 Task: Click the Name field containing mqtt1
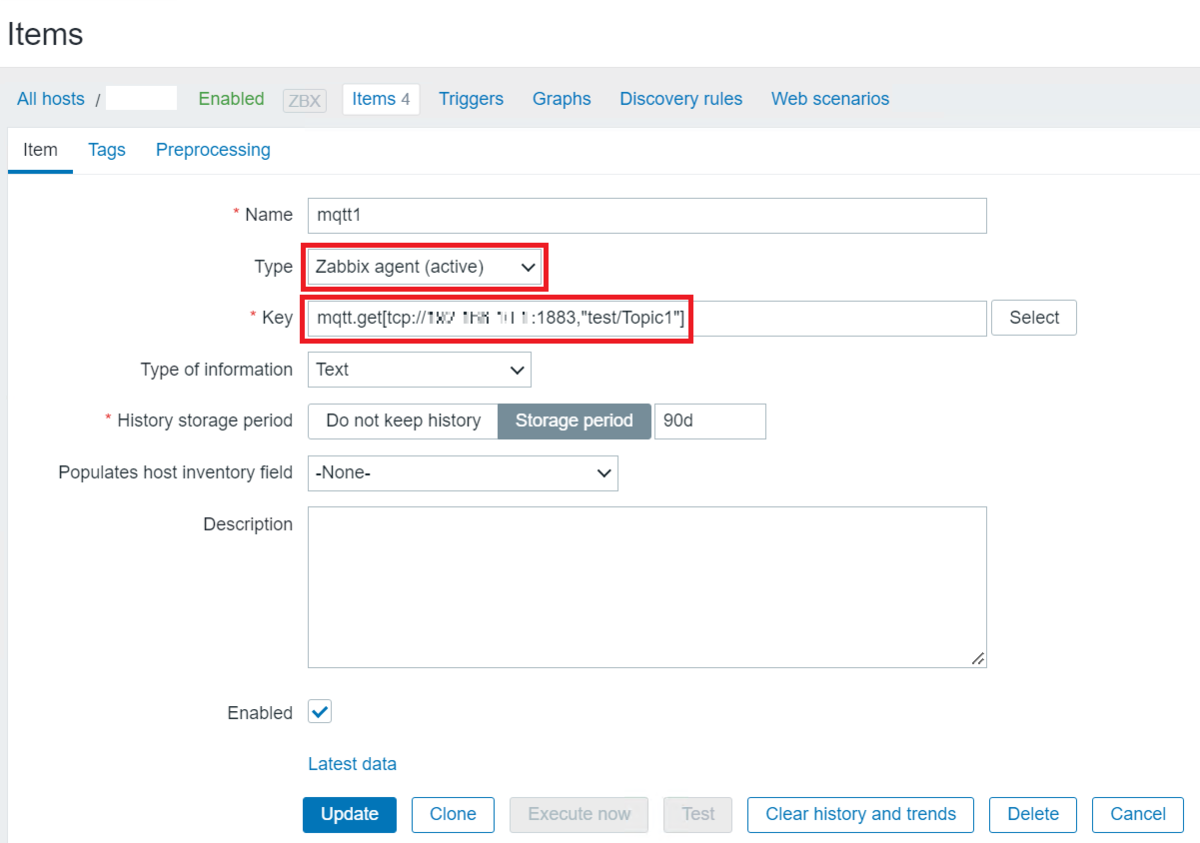click(647, 215)
